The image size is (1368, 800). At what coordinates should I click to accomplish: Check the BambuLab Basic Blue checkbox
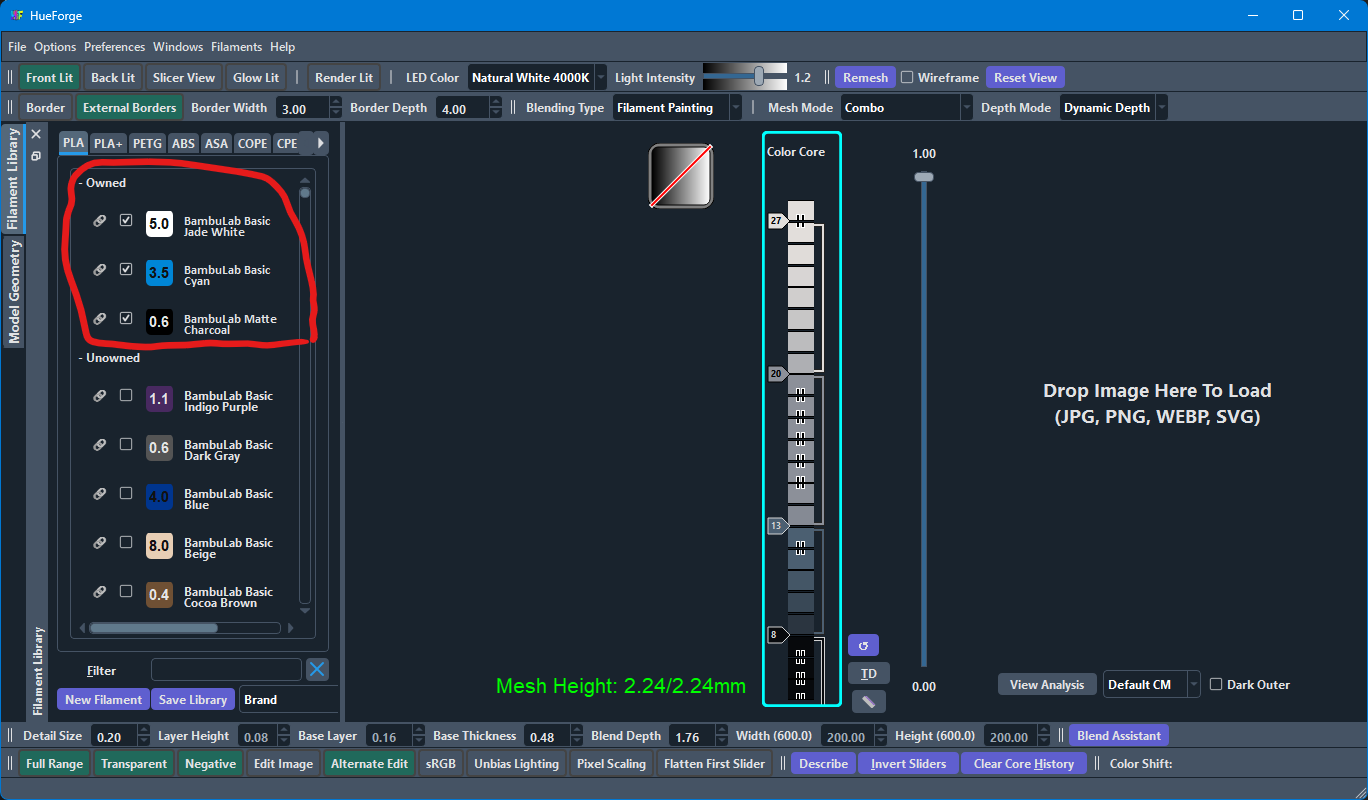126,493
